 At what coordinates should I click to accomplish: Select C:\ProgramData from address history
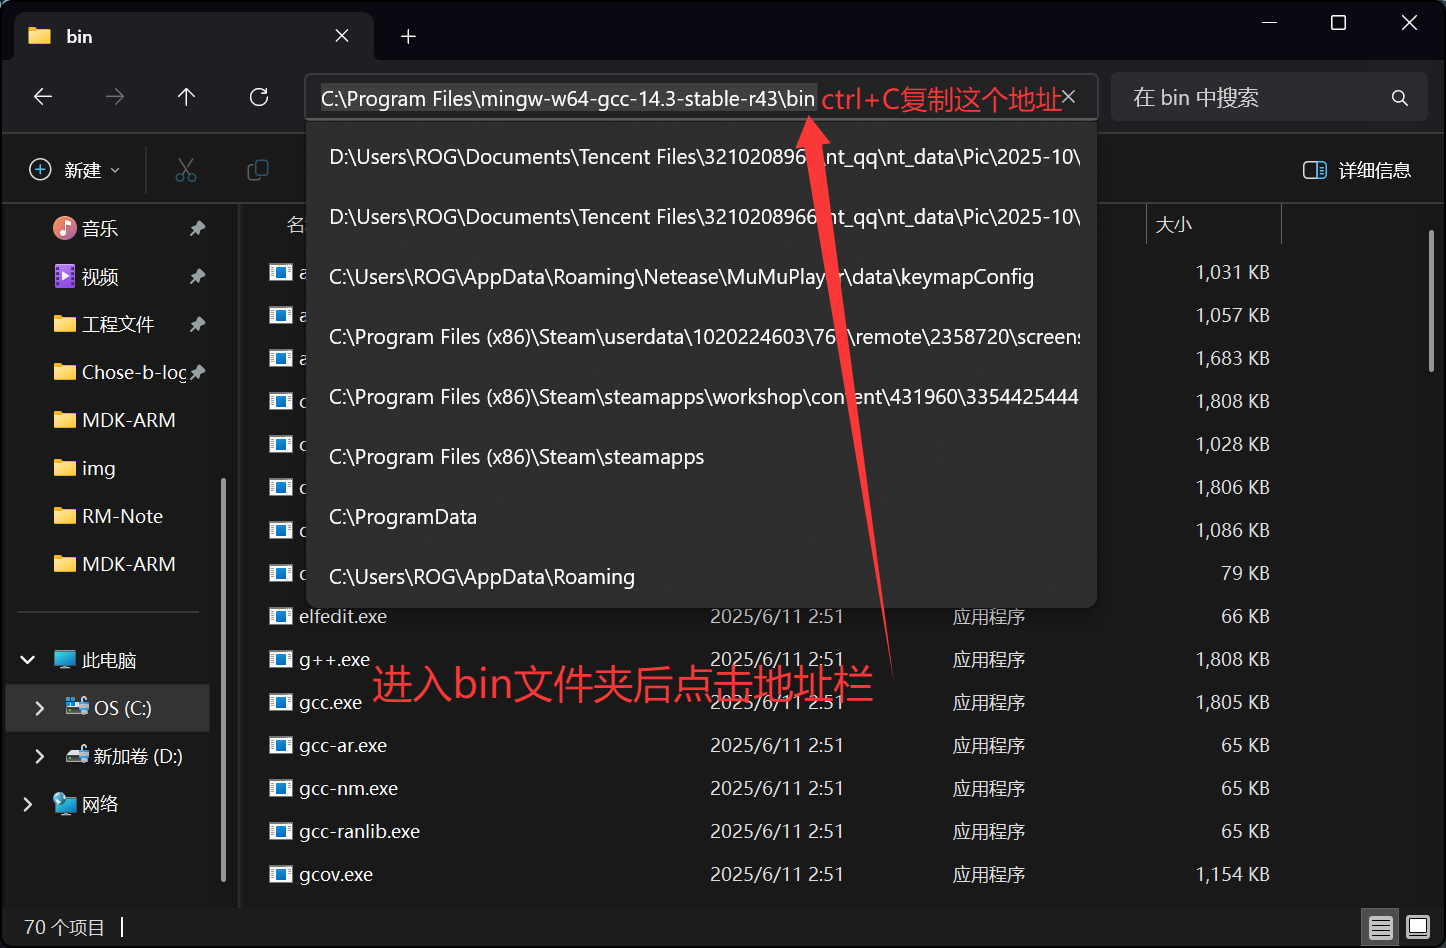[403, 517]
